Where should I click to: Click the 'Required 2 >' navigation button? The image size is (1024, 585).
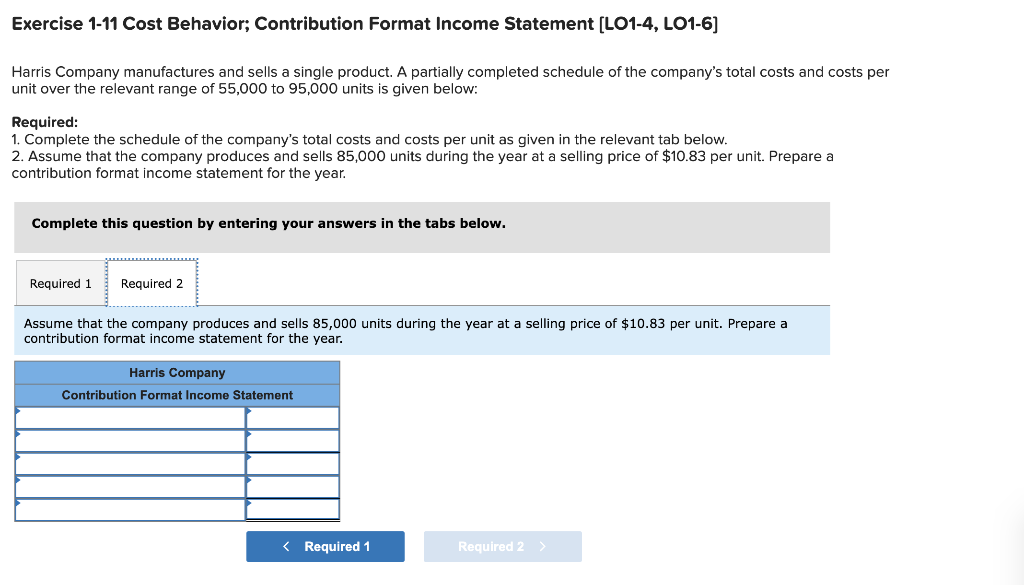point(503,546)
